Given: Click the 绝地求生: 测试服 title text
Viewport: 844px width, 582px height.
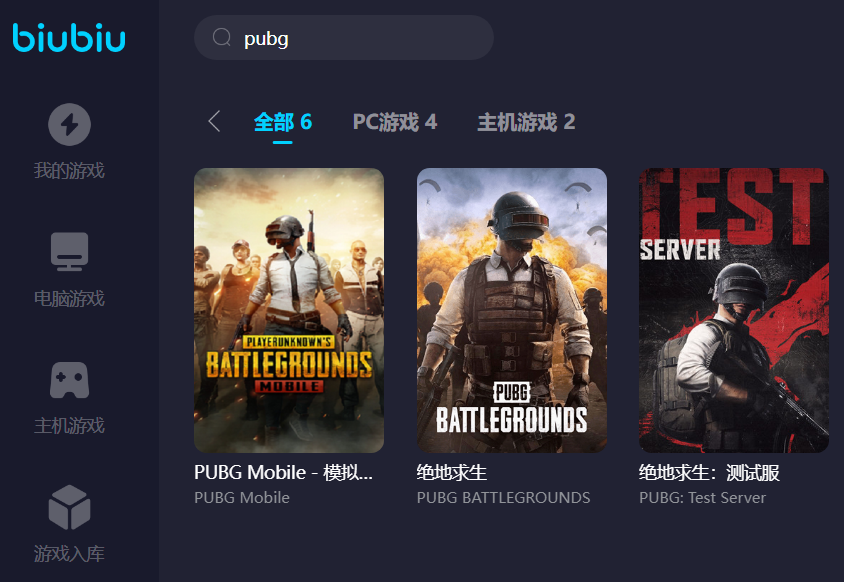Looking at the screenshot, I should [709, 472].
